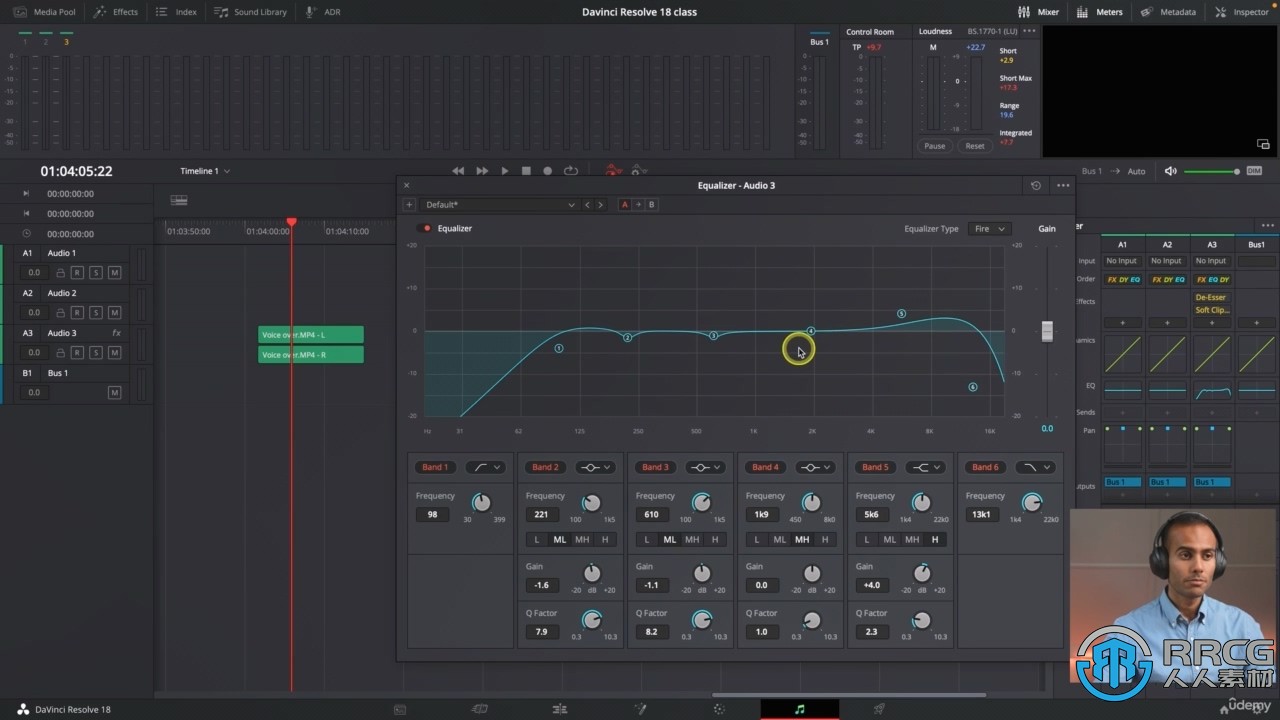Select B comparison state
This screenshot has width=1280, height=720.
(652, 204)
